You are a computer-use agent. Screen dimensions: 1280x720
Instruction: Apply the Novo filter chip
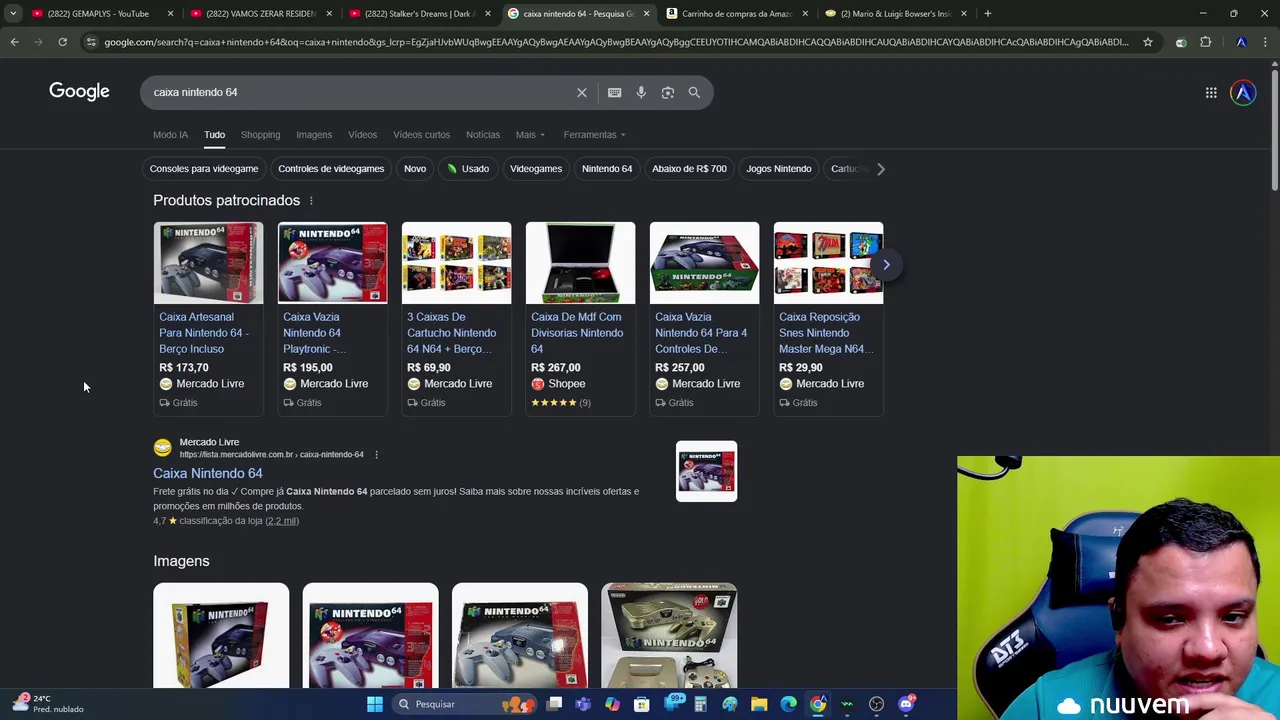pyautogui.click(x=415, y=169)
